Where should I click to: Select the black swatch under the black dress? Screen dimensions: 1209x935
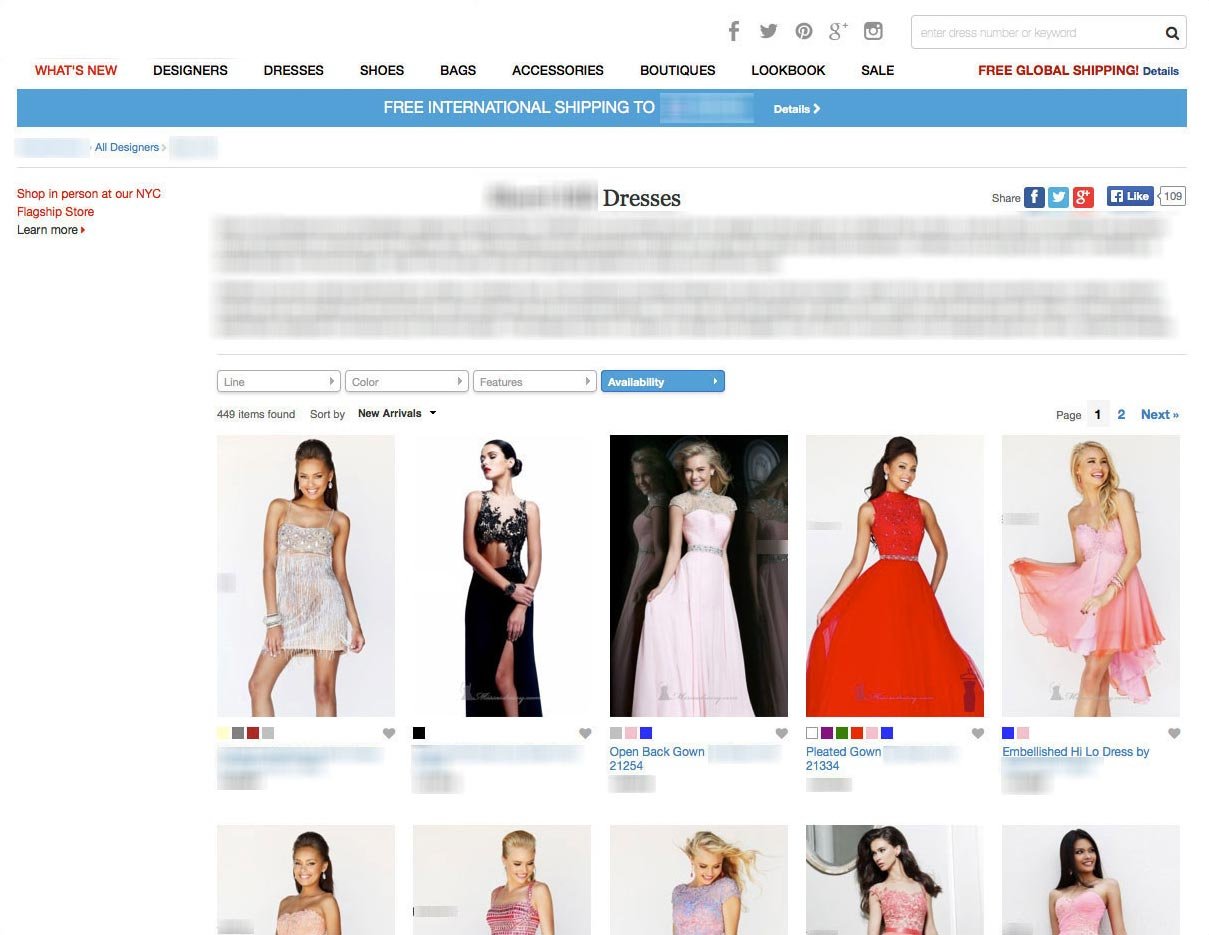coord(419,733)
